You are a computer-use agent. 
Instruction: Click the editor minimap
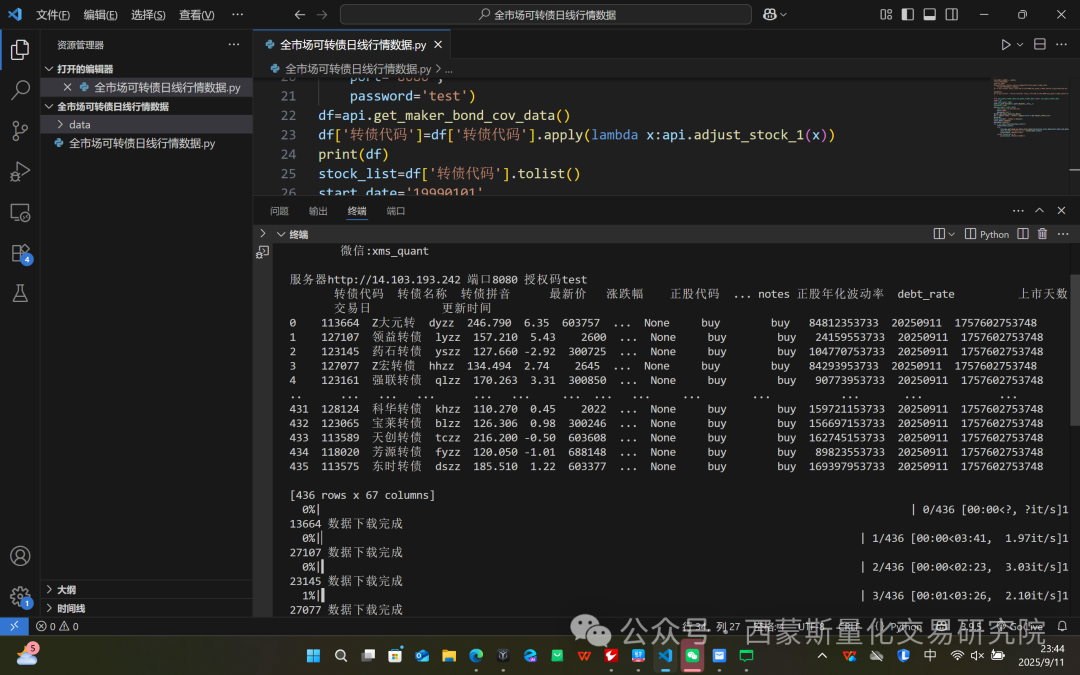coord(1030,109)
